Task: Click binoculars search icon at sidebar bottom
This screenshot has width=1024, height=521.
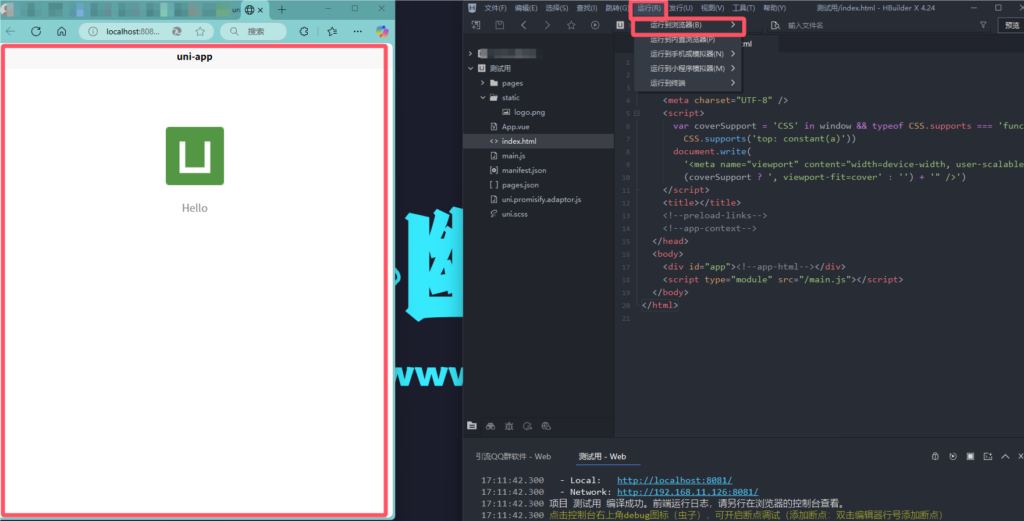Action: tap(490, 426)
